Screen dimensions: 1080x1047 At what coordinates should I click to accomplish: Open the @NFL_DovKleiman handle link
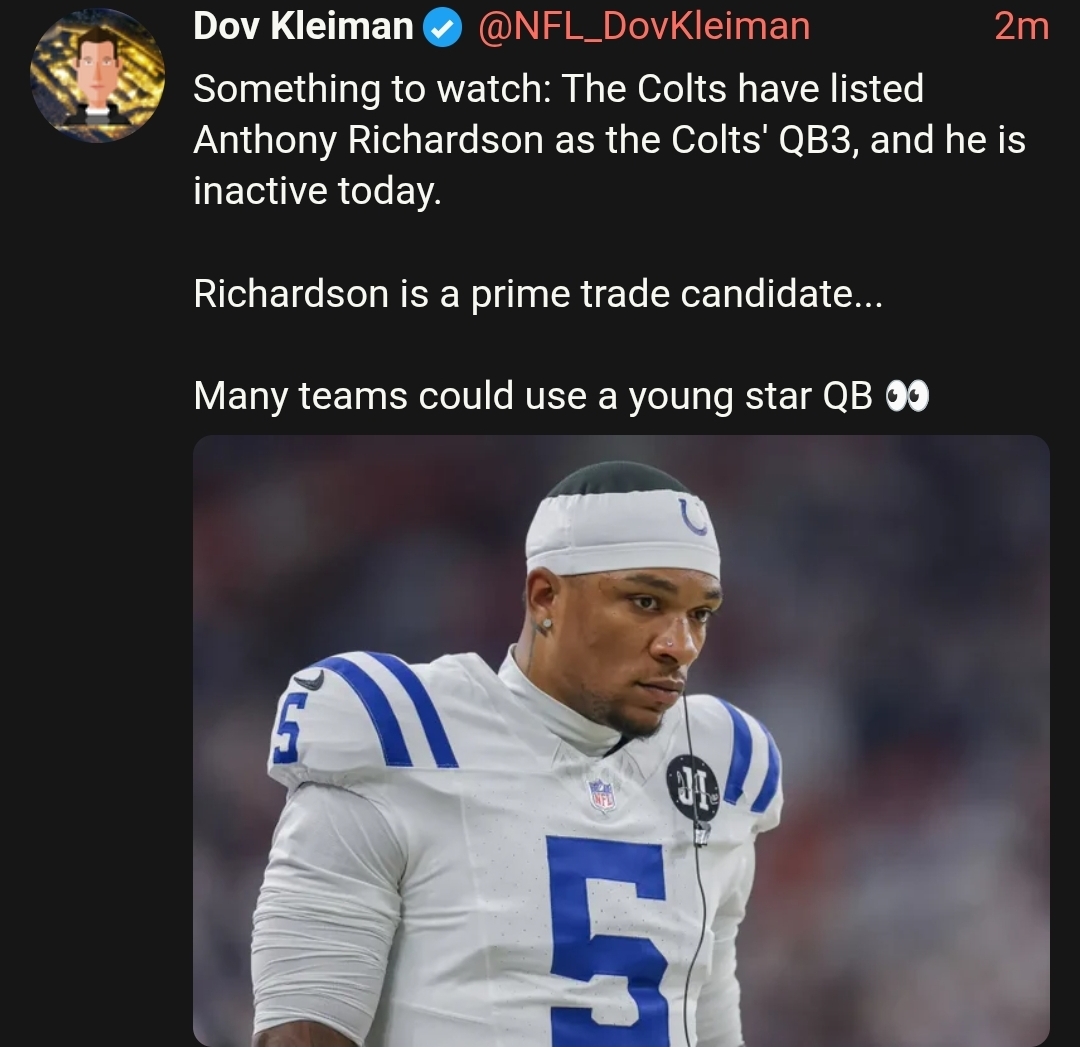click(644, 27)
